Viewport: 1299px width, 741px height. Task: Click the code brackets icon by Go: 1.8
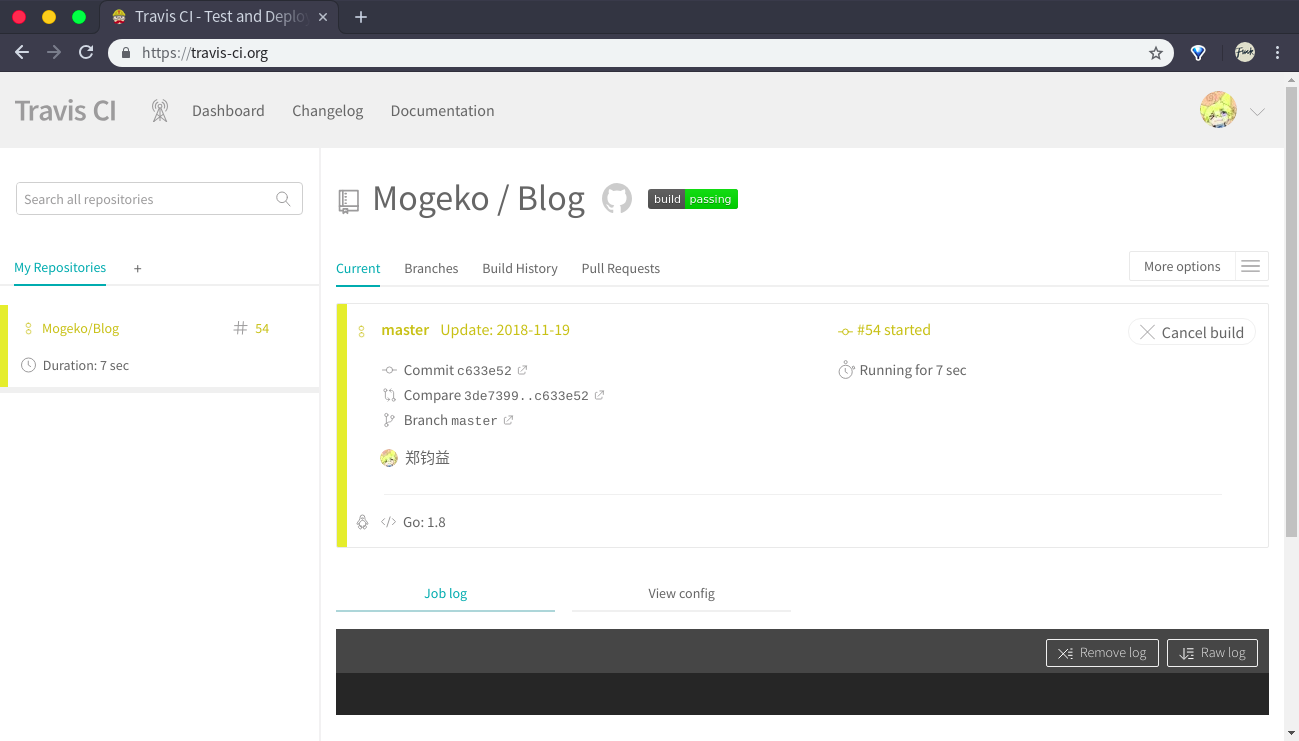[389, 522]
